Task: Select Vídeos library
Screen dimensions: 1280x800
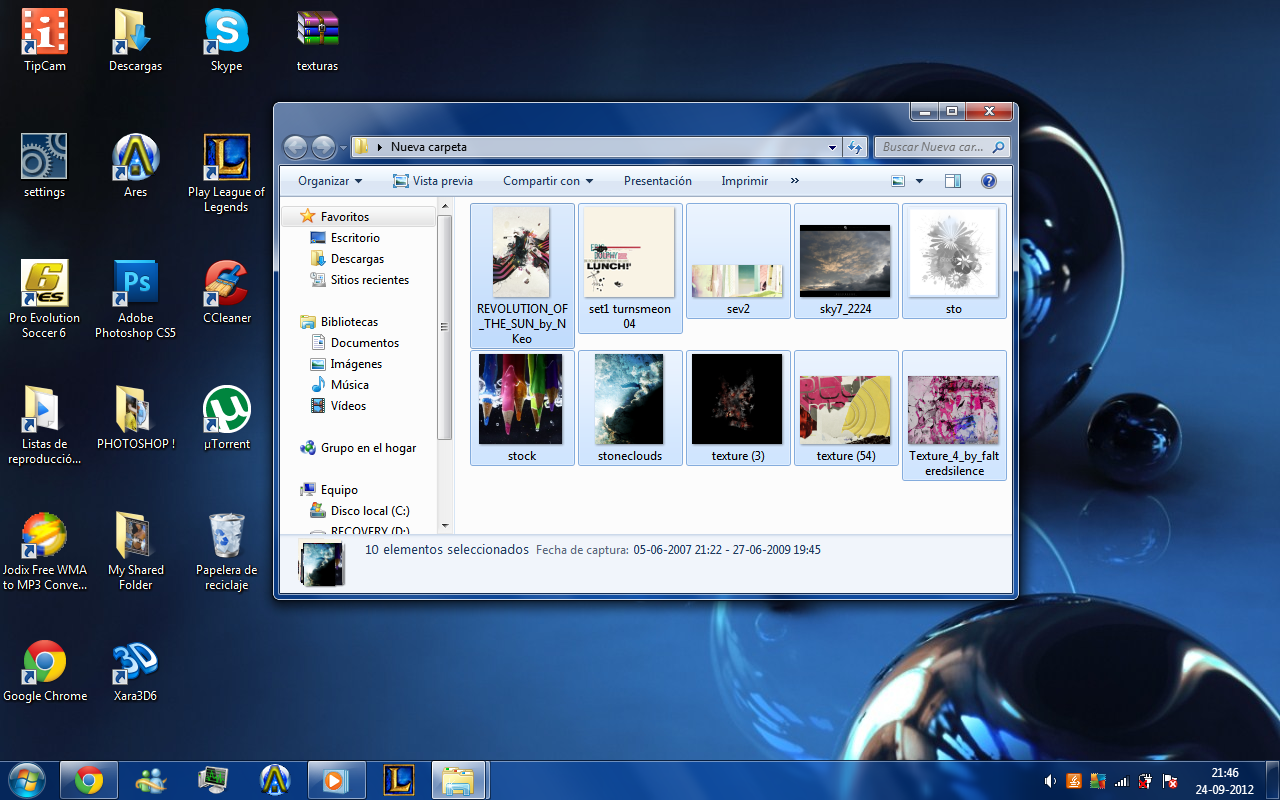Action: [348, 406]
